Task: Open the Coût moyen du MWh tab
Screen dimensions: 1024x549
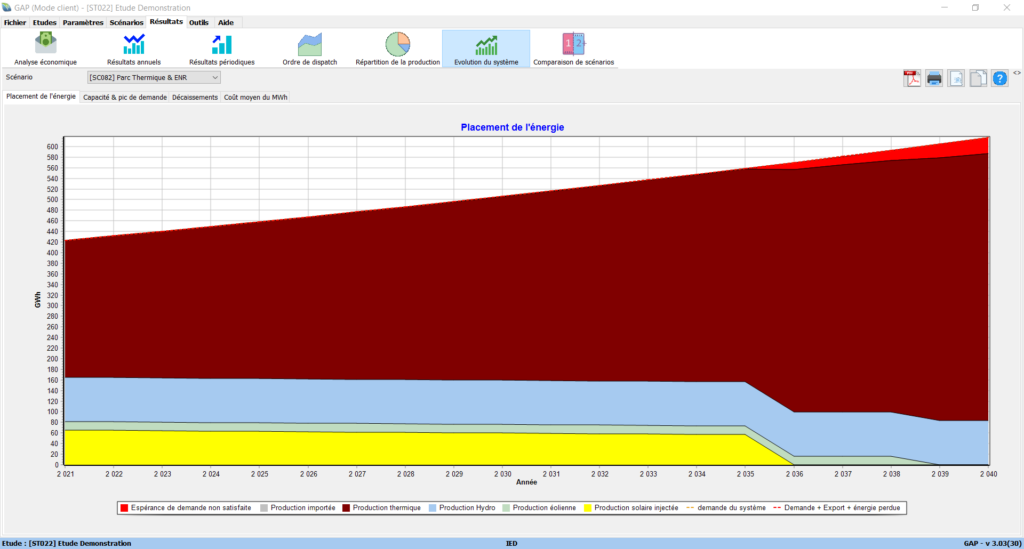Action: coord(255,97)
